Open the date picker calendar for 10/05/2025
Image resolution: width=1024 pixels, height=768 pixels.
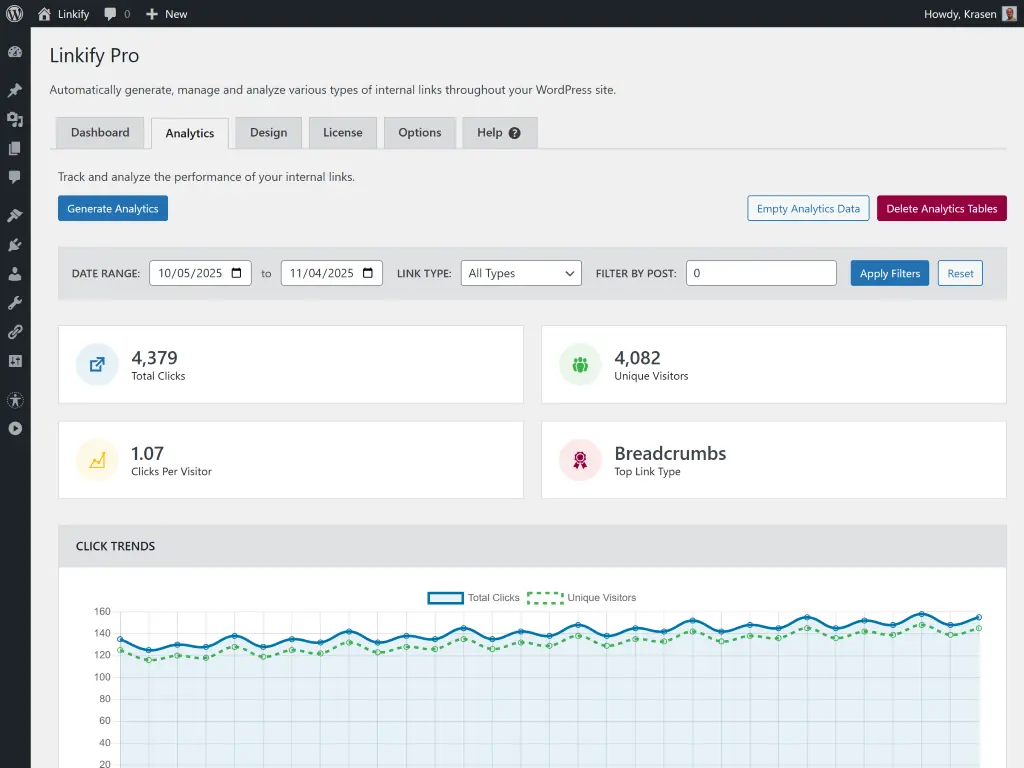(236, 272)
